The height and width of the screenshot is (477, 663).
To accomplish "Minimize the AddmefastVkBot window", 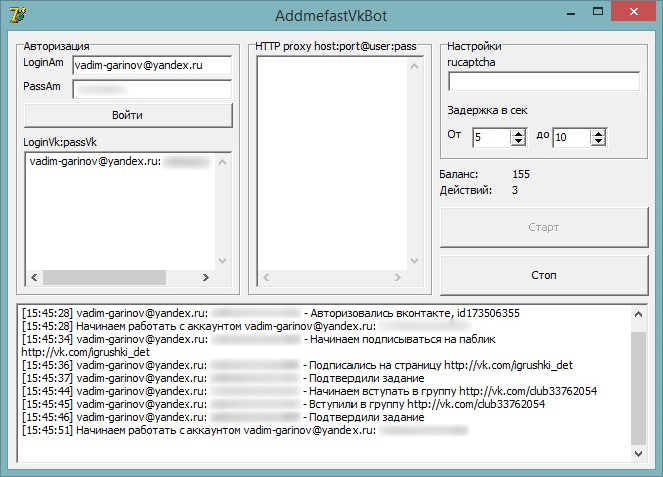I will [571, 13].
